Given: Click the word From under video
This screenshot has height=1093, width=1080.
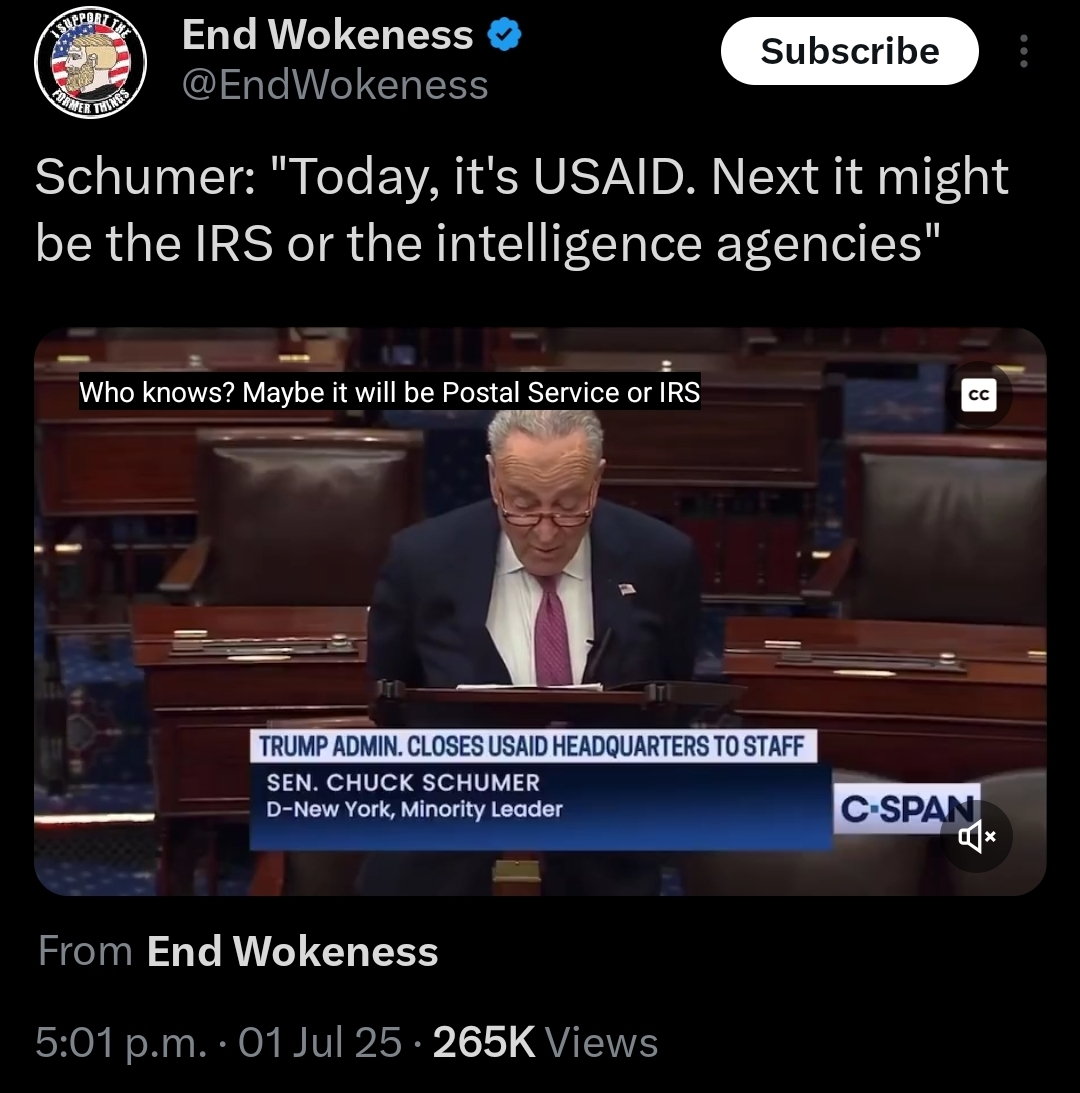Looking at the screenshot, I should (85, 951).
